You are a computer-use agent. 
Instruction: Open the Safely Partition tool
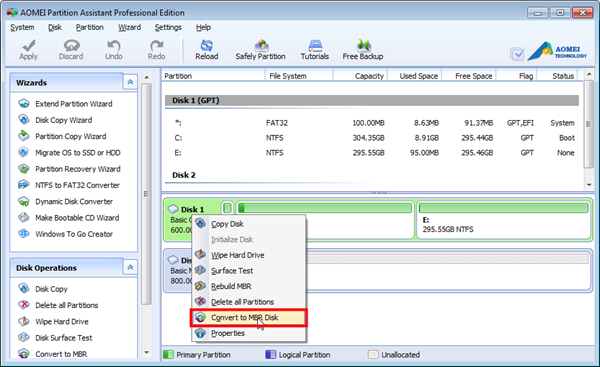(261, 50)
